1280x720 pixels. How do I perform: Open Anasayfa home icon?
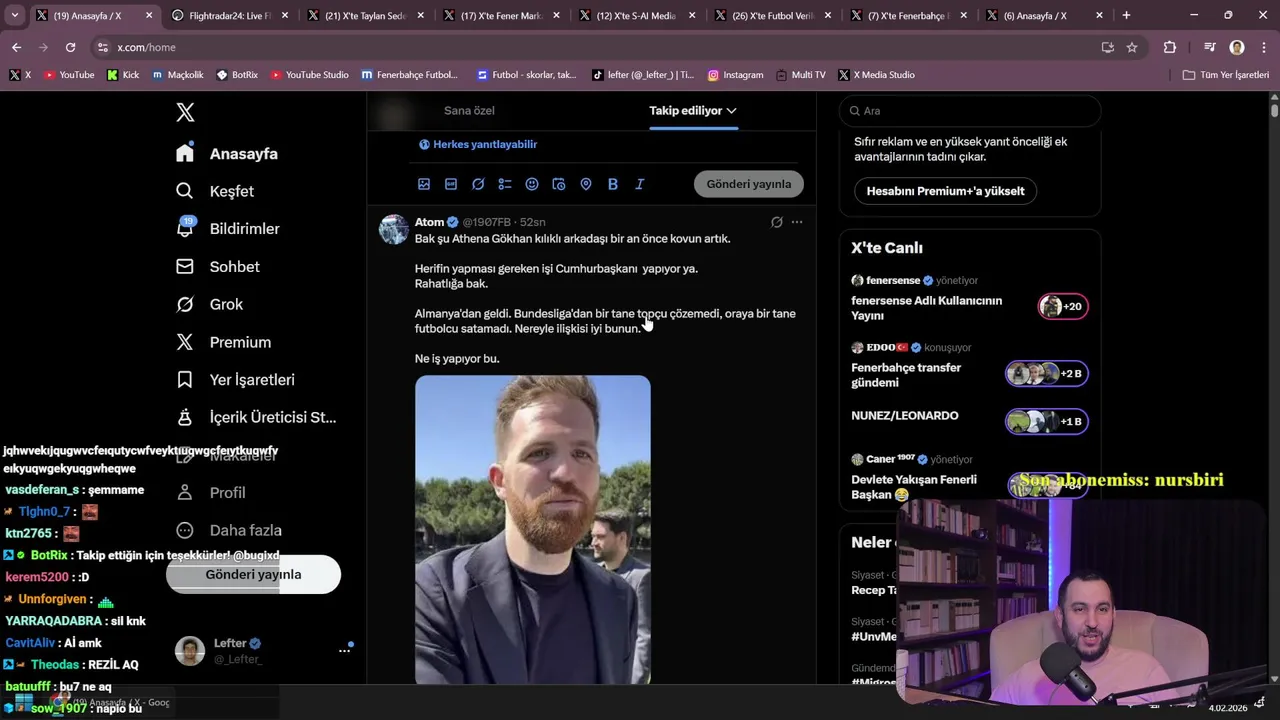[x=185, y=153]
